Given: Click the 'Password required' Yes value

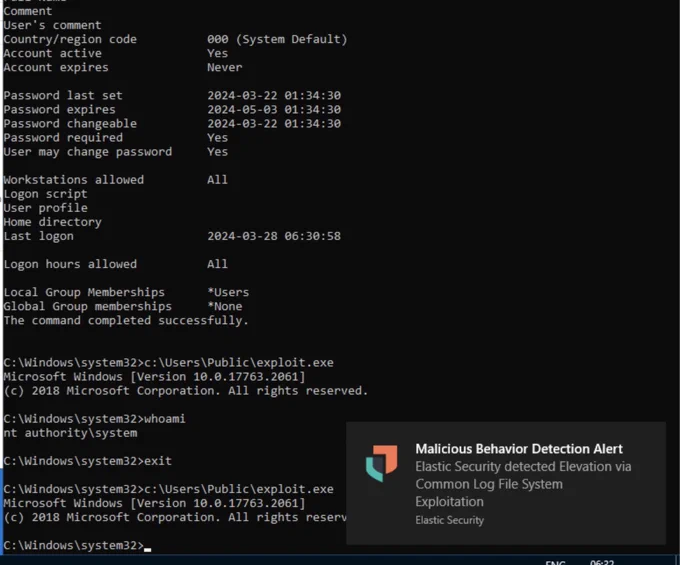Looking at the screenshot, I should click(217, 137).
